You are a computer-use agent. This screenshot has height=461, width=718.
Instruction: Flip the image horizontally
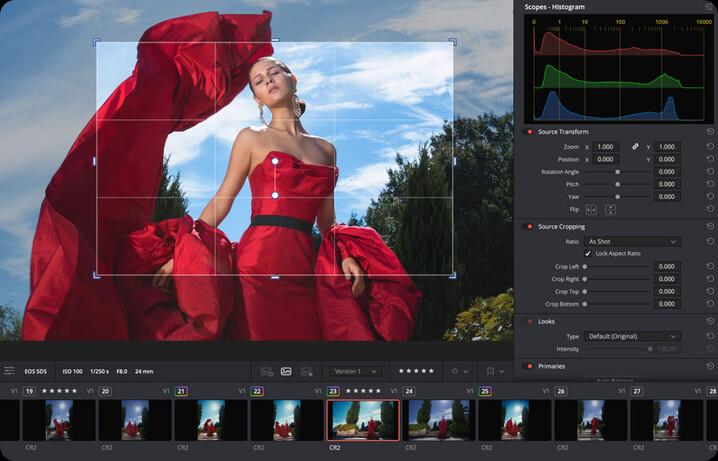pyautogui.click(x=591, y=210)
